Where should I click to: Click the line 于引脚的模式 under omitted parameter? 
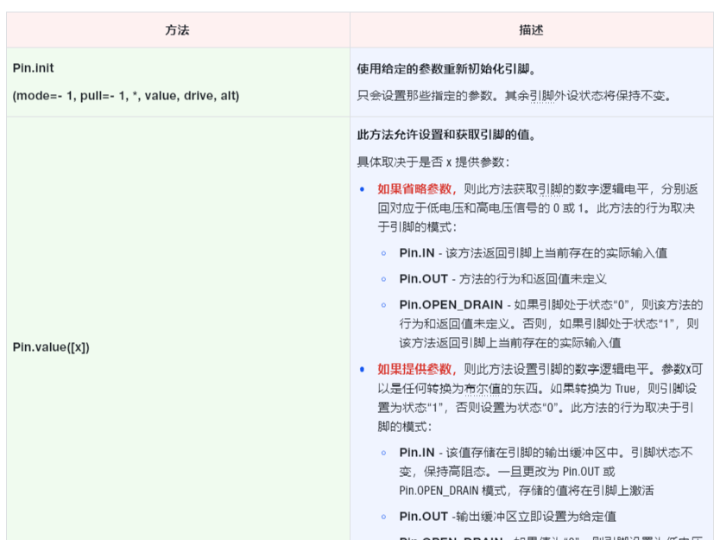tap(417, 227)
